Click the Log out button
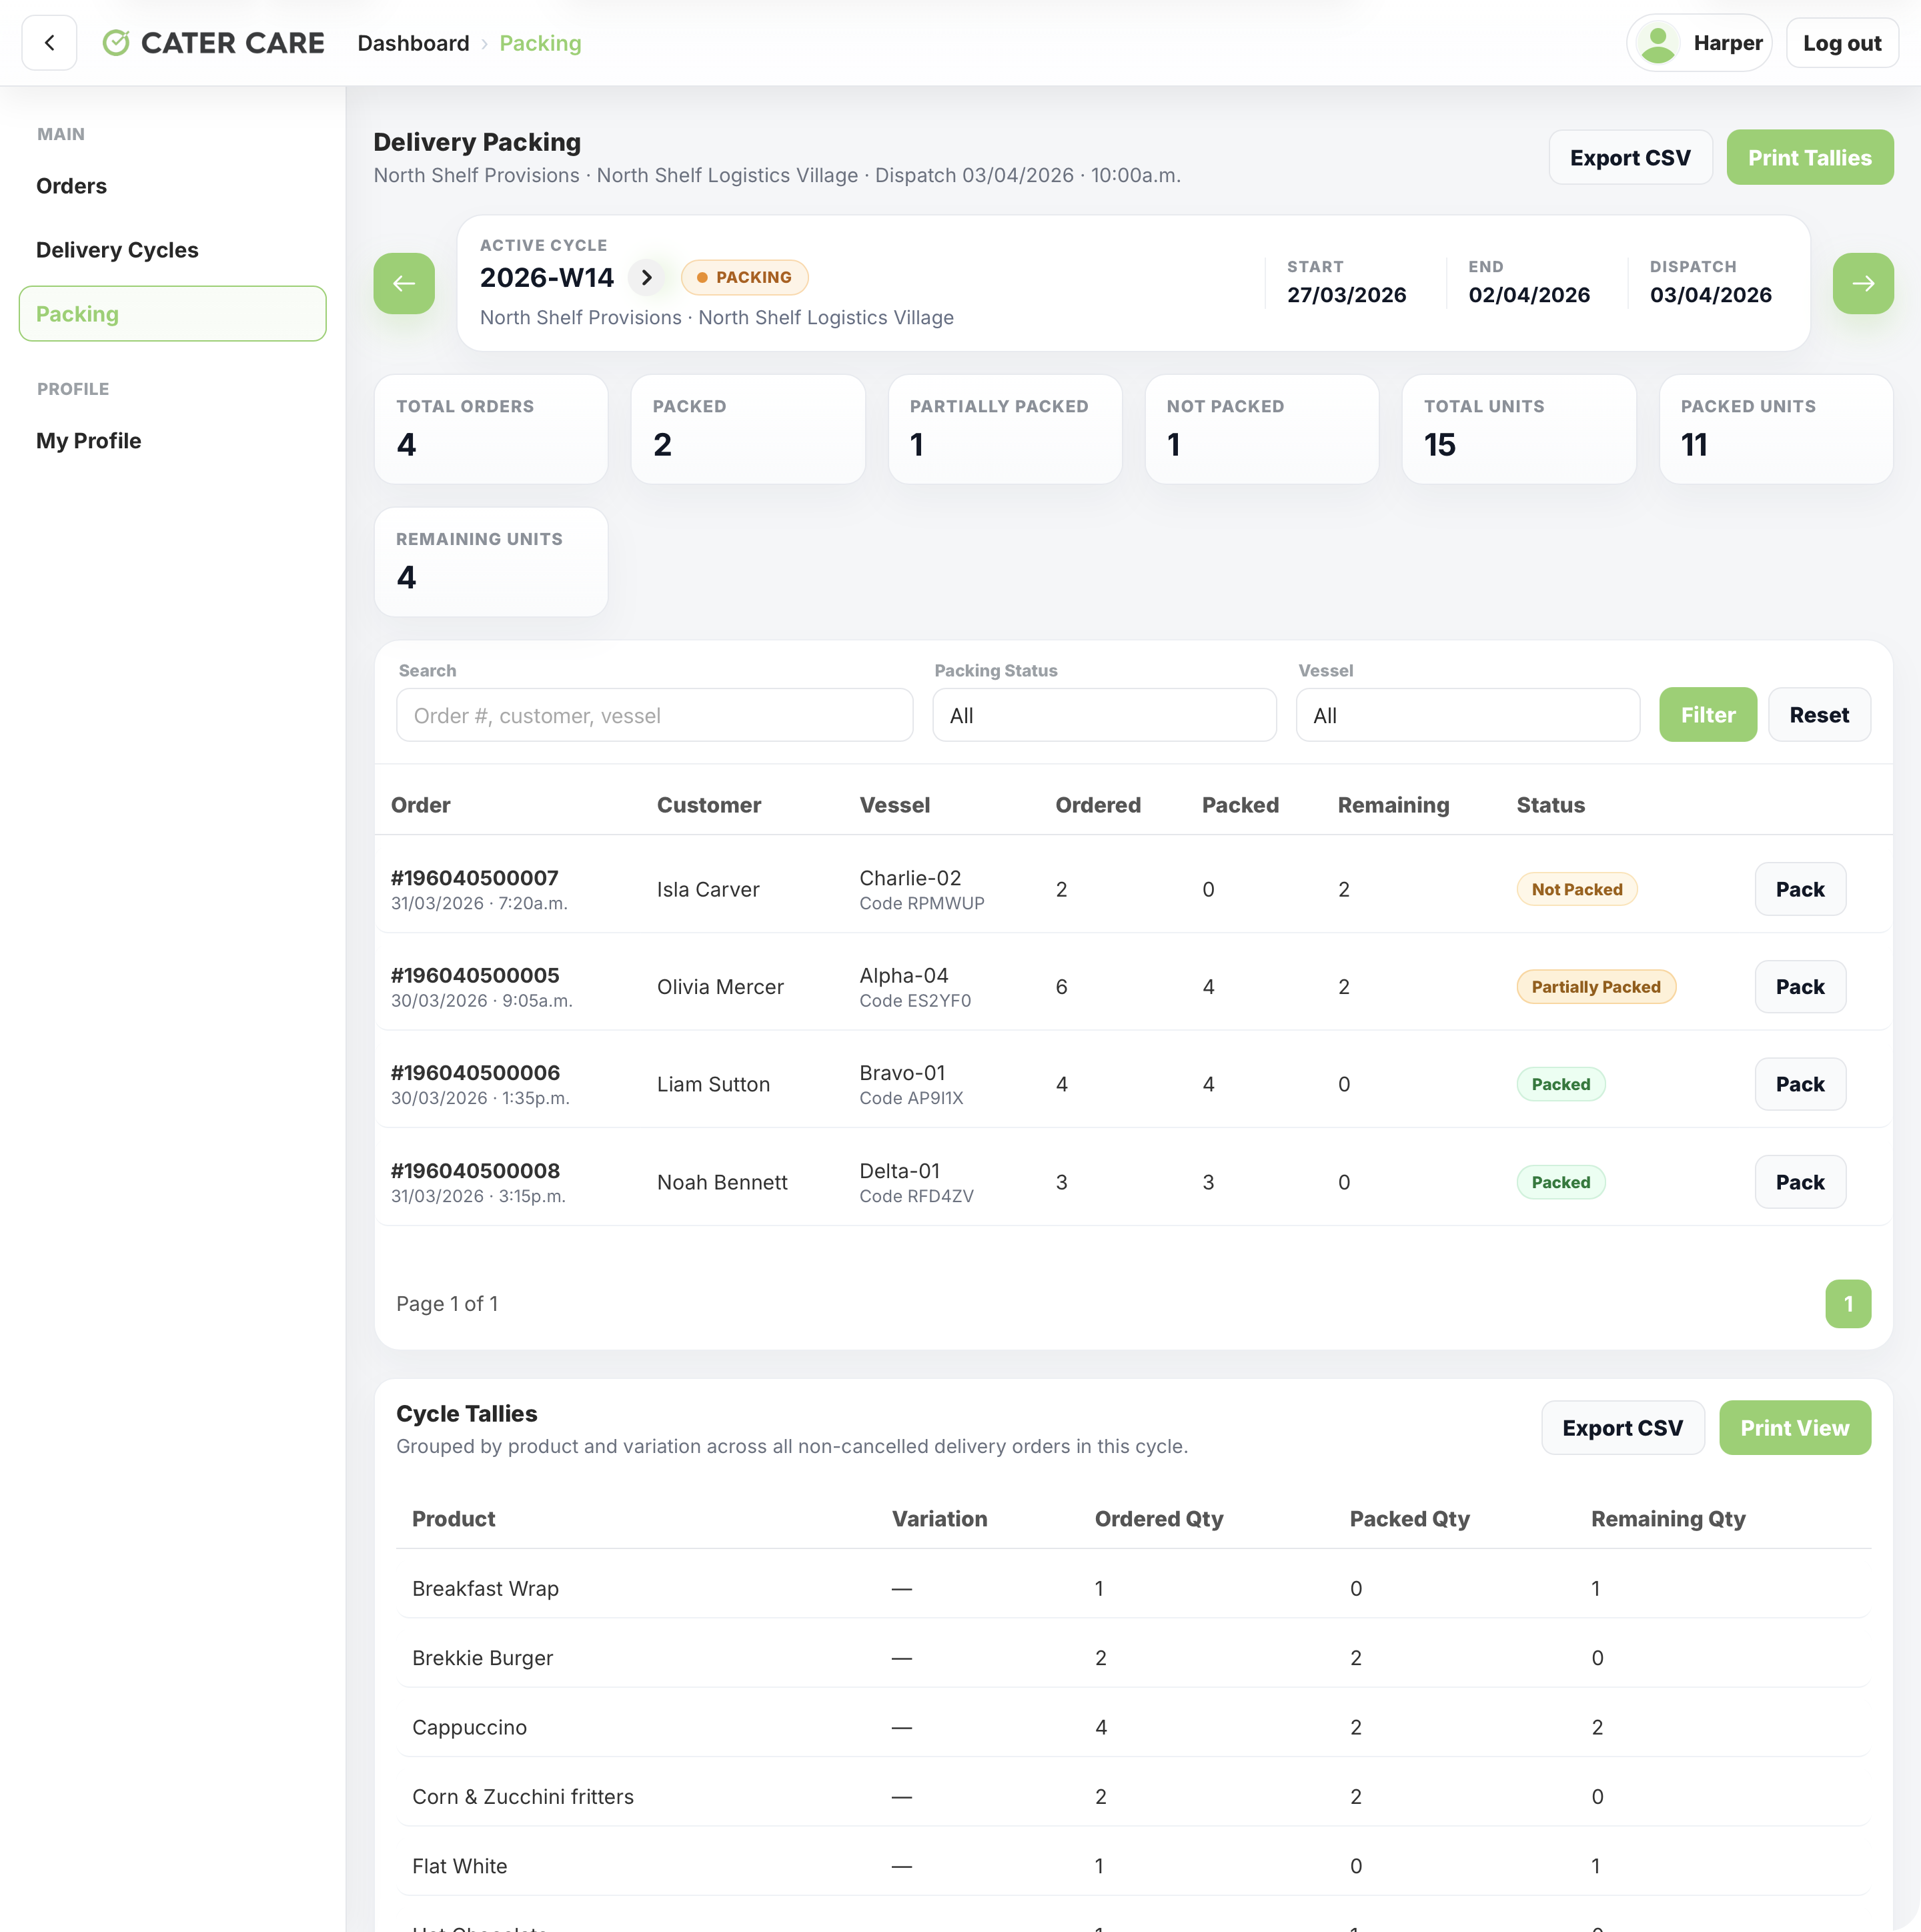Screen dimensions: 1921x1932 [x=1842, y=43]
